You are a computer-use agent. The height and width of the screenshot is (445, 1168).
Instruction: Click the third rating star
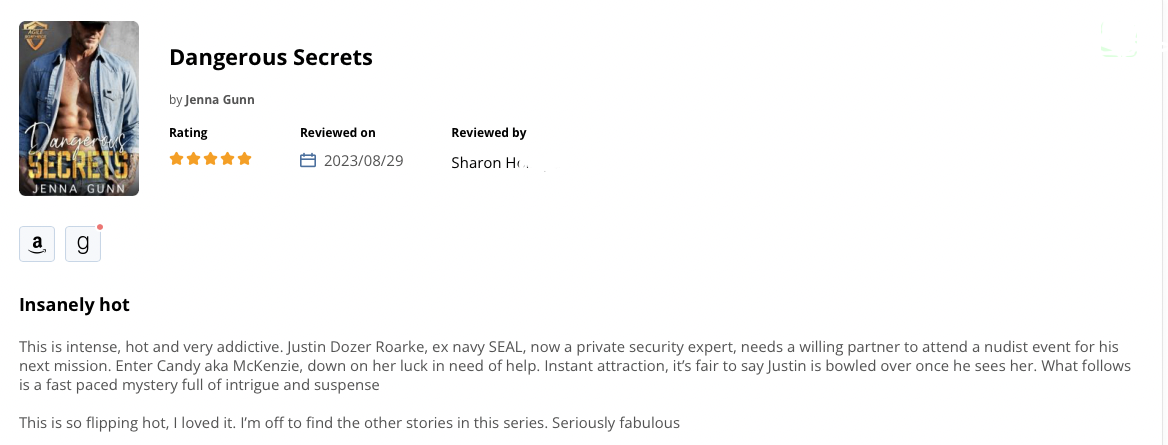211,159
